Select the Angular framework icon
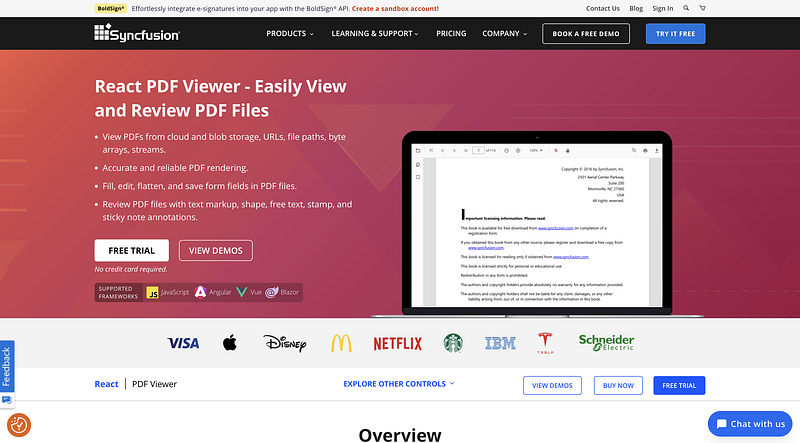The width and height of the screenshot is (800, 443). point(201,292)
